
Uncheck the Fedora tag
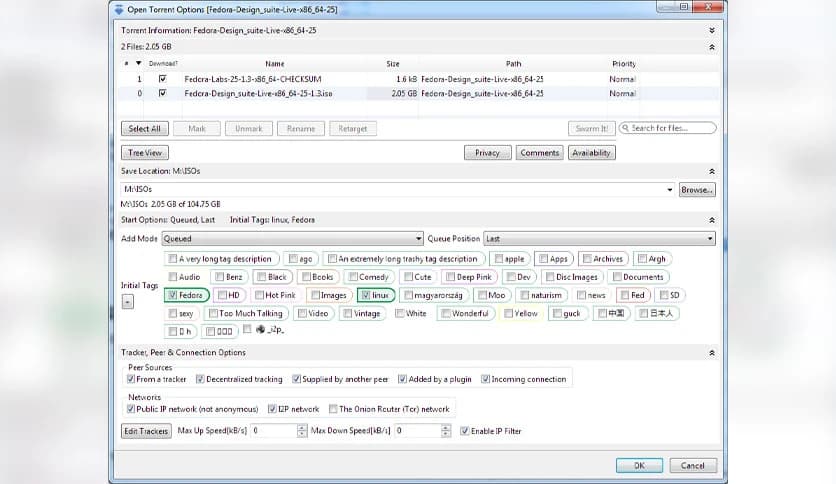point(173,295)
